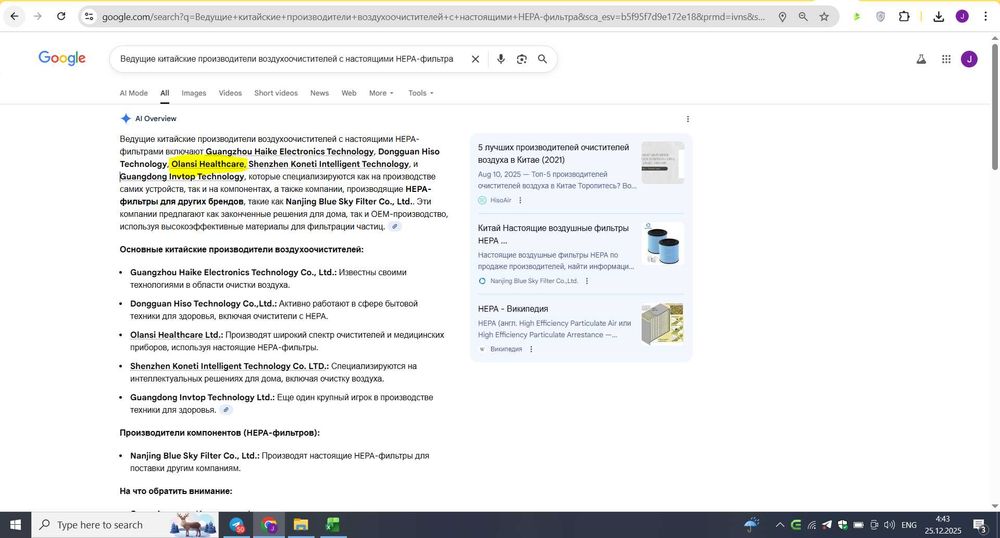Open the volume control in system tray
The width and height of the screenshot is (1000, 538).
(x=889, y=525)
